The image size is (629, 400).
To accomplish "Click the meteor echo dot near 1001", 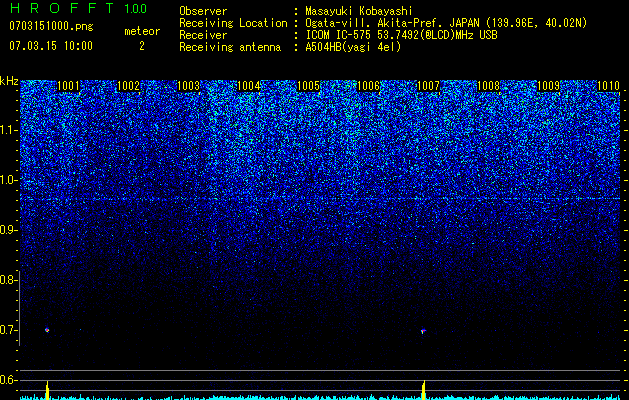I will (x=47, y=330).
